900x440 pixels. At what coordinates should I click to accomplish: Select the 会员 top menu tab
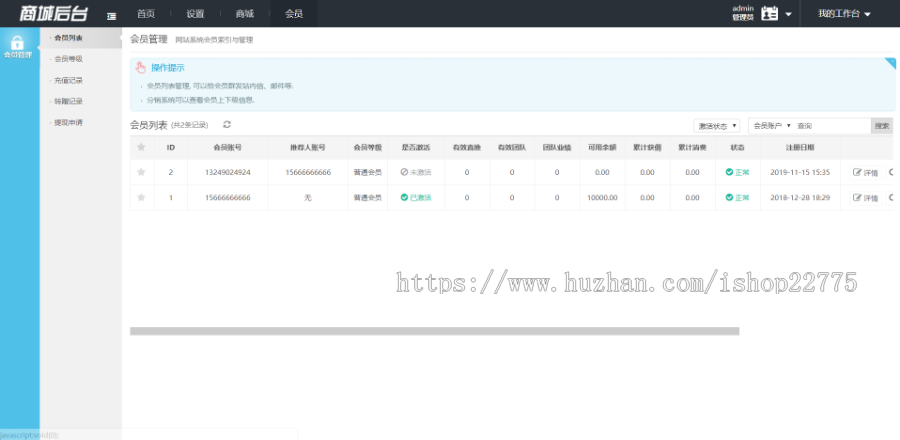[294, 14]
